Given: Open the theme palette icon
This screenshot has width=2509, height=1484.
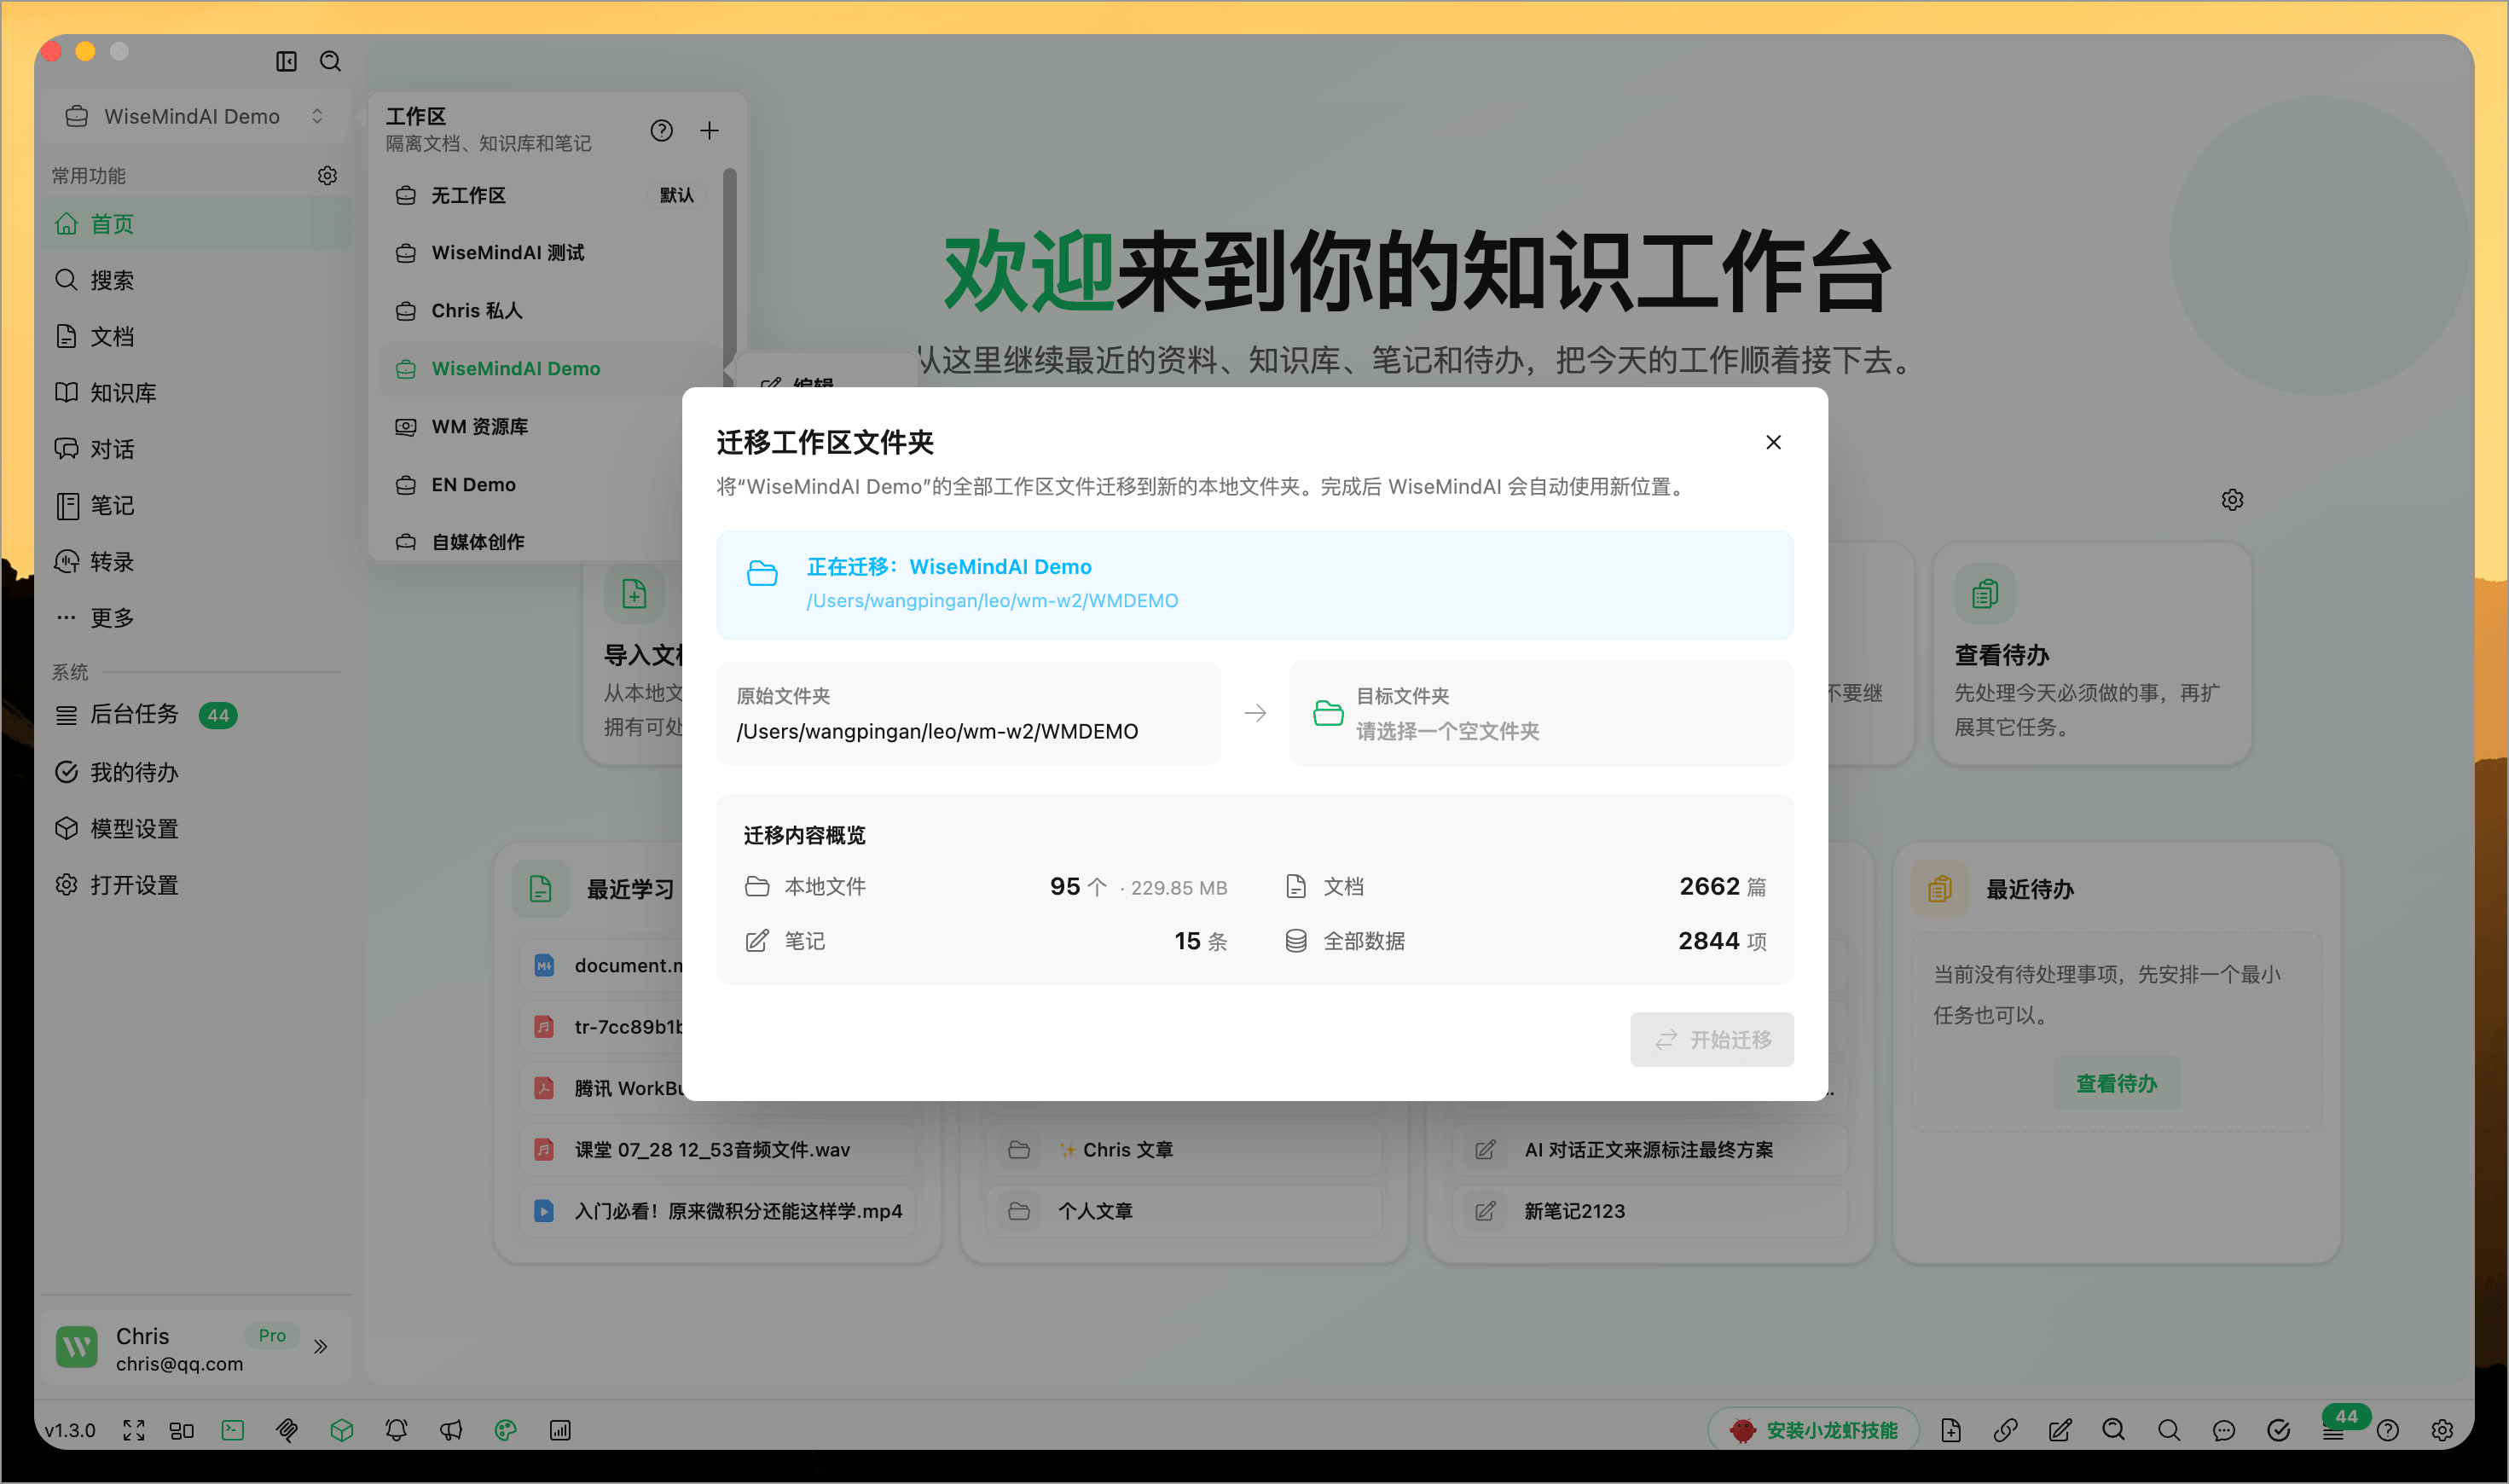Looking at the screenshot, I should pos(506,1430).
